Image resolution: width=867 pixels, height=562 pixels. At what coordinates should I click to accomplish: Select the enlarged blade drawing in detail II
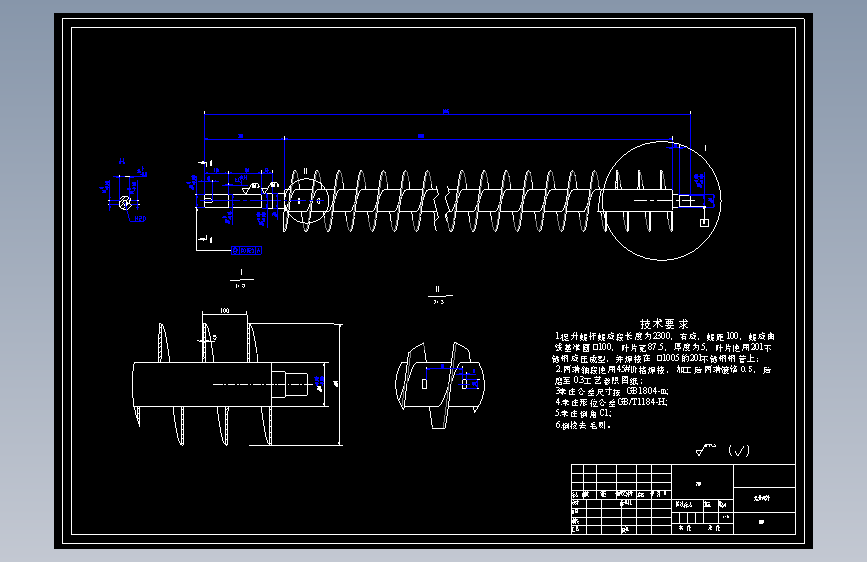click(440, 385)
